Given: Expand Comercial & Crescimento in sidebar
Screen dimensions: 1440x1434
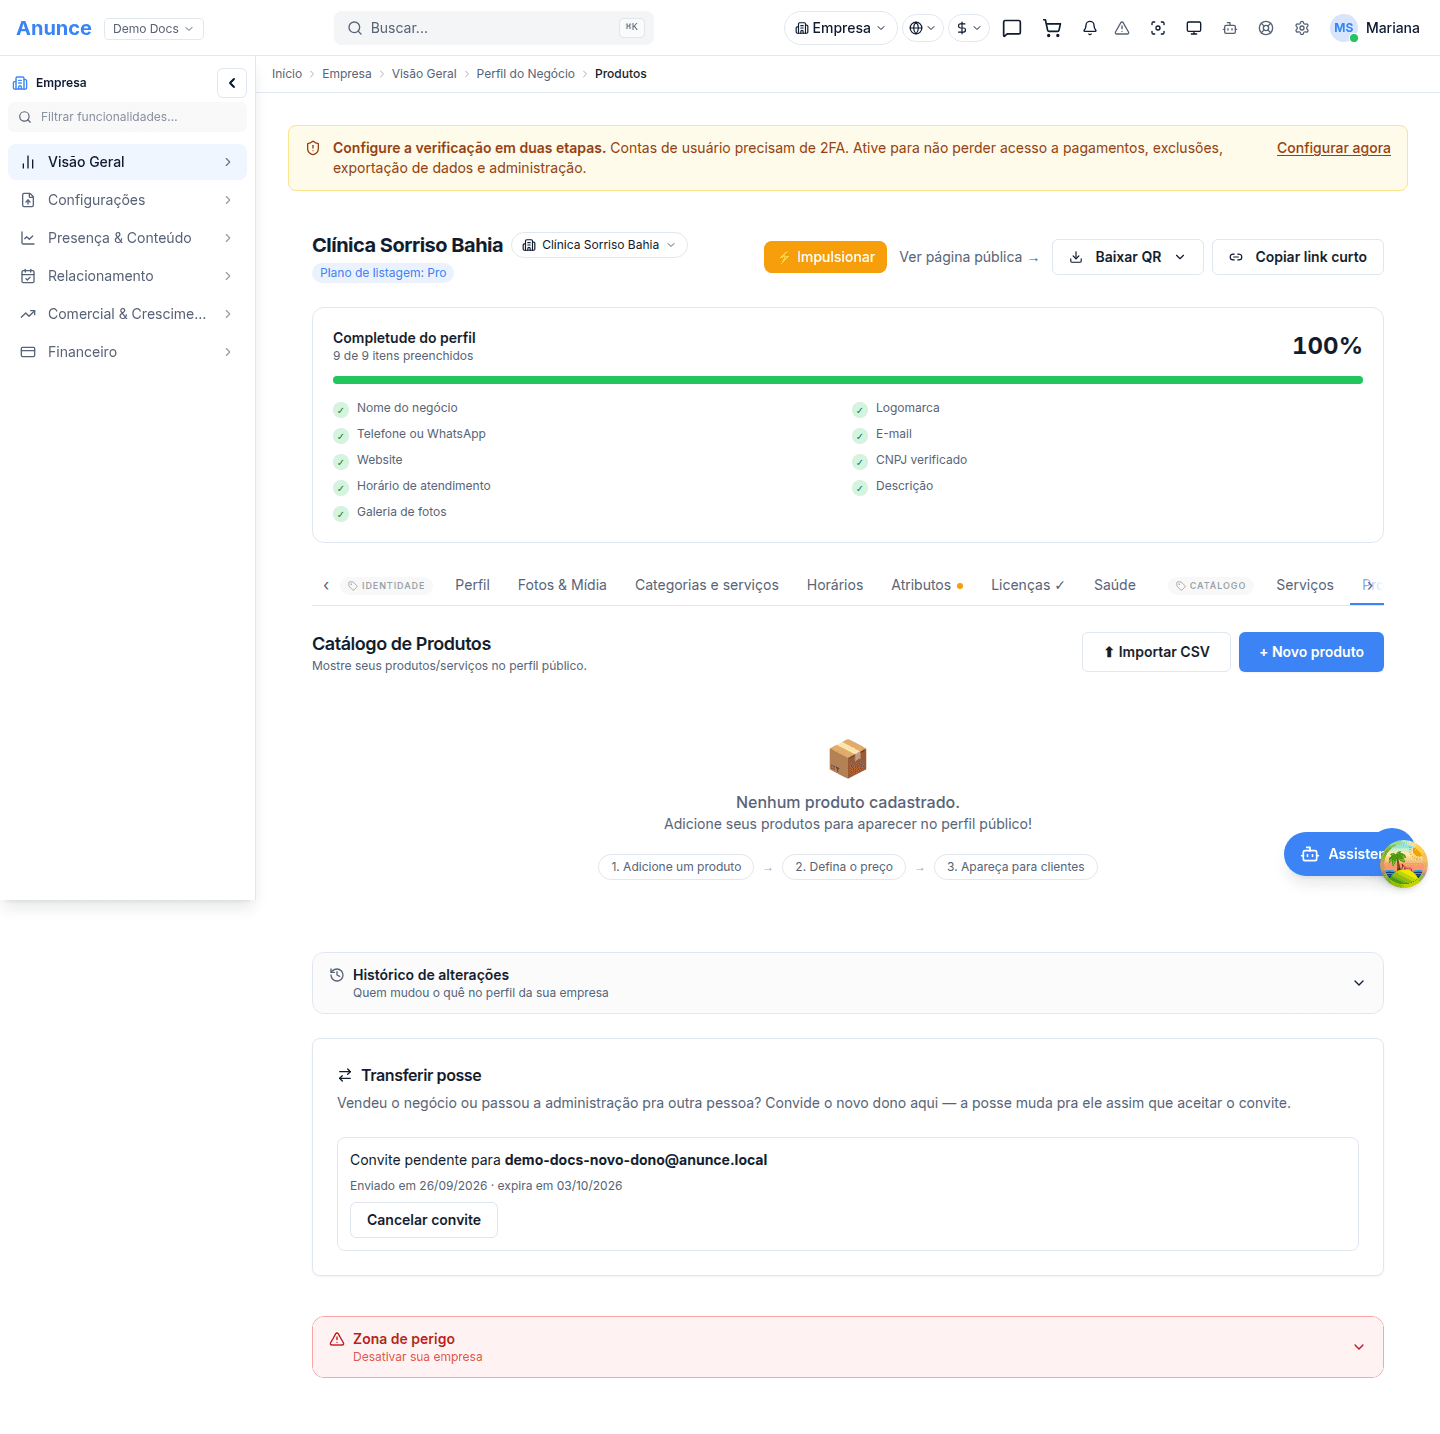Looking at the screenshot, I should pos(127,314).
